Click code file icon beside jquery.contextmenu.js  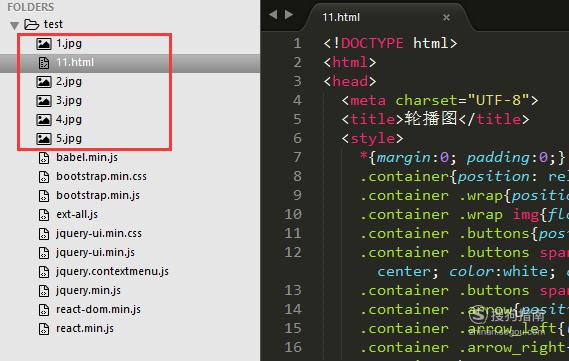pos(44,272)
